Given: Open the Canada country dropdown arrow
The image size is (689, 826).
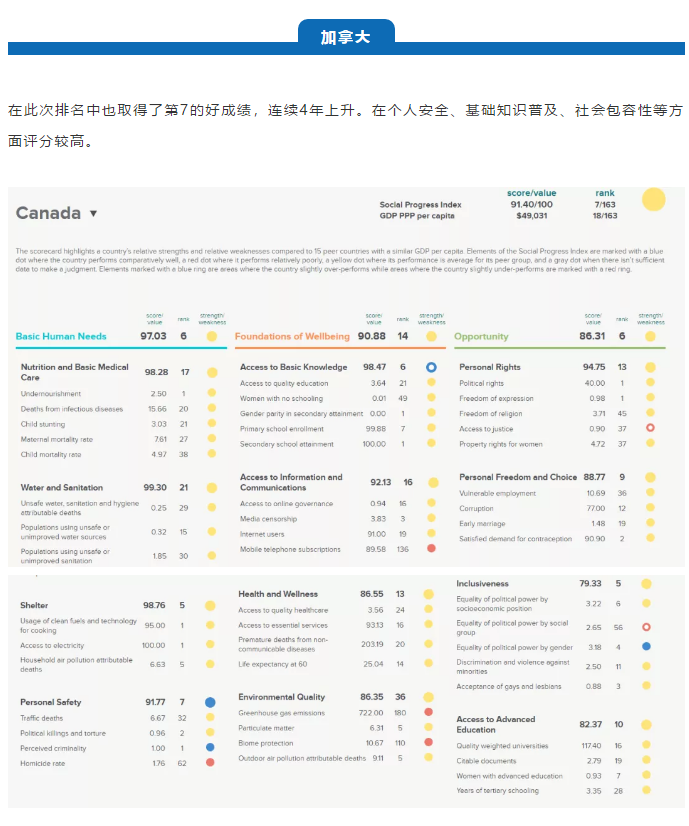Looking at the screenshot, I should coord(93,213).
